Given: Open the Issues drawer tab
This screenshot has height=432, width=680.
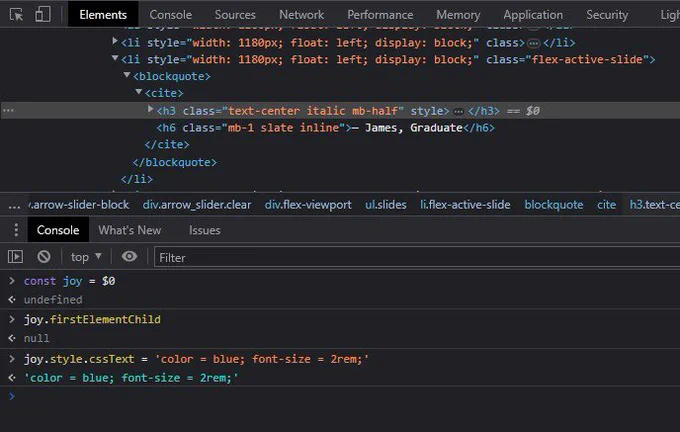Looking at the screenshot, I should click(204, 230).
